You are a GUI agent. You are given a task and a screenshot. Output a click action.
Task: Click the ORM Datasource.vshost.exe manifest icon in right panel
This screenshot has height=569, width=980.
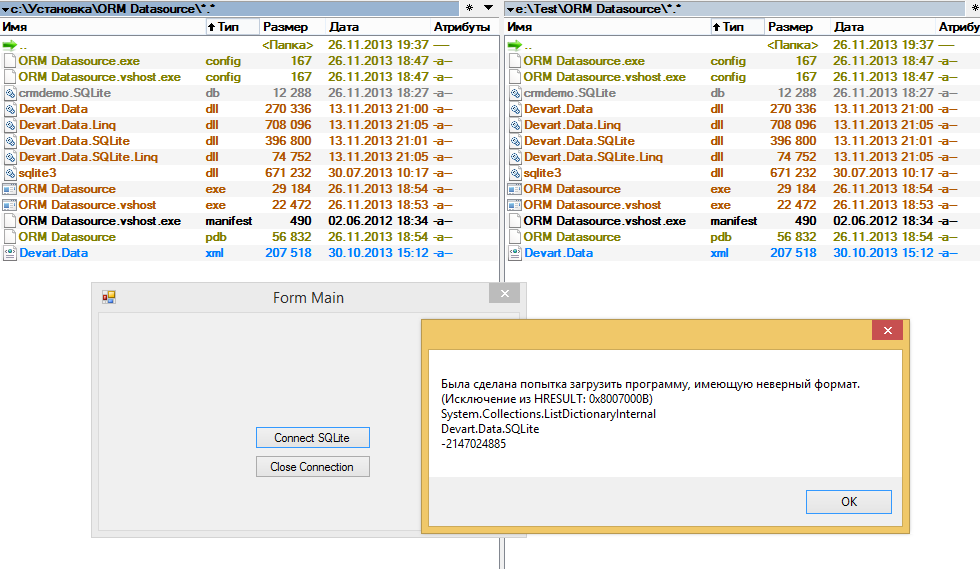(515, 221)
